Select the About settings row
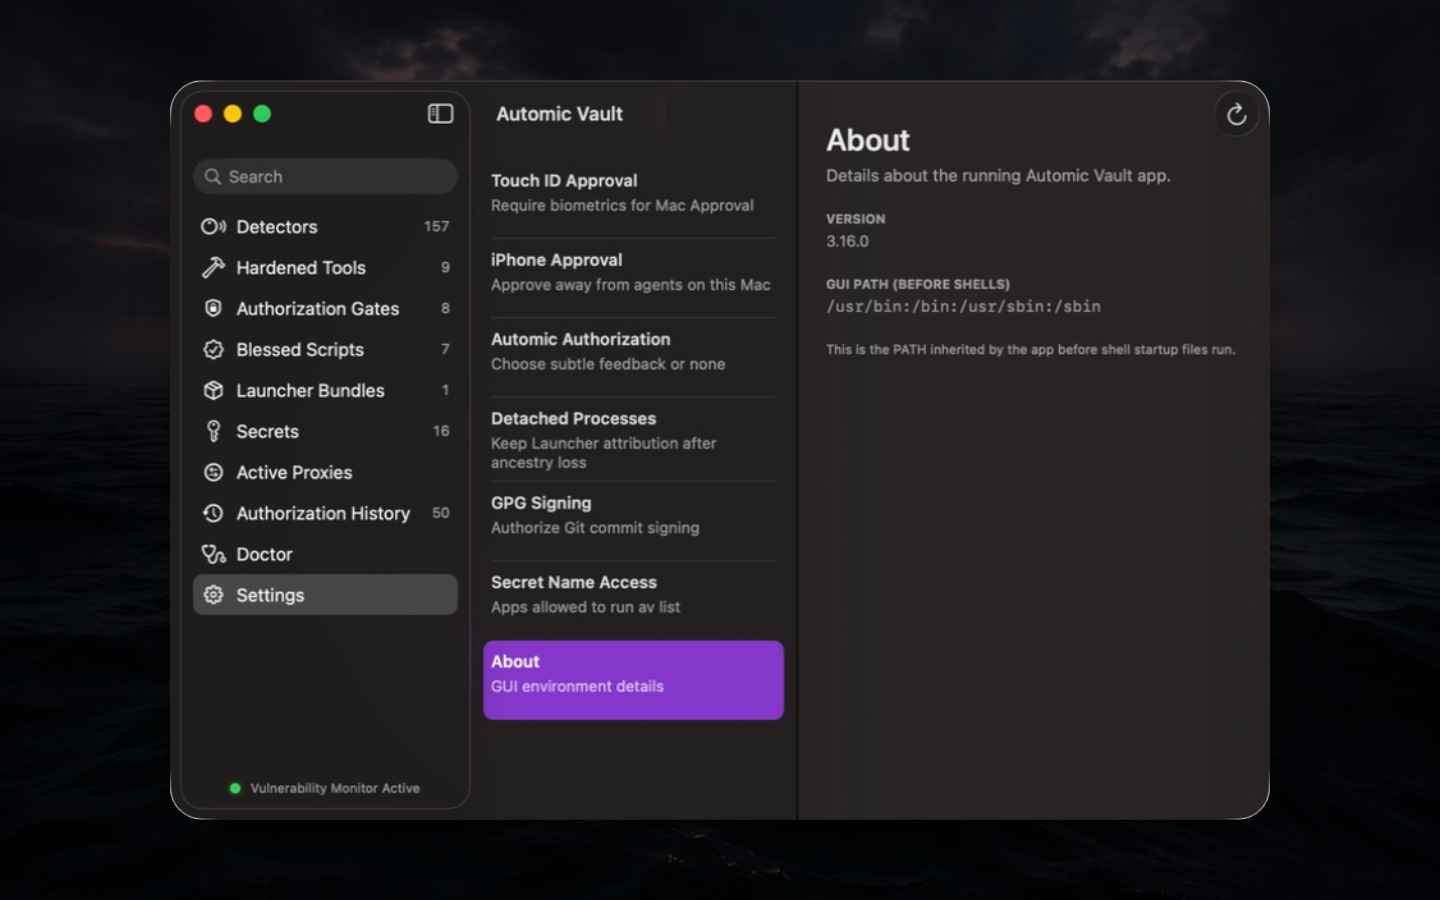Image resolution: width=1440 pixels, height=900 pixels. click(633, 680)
